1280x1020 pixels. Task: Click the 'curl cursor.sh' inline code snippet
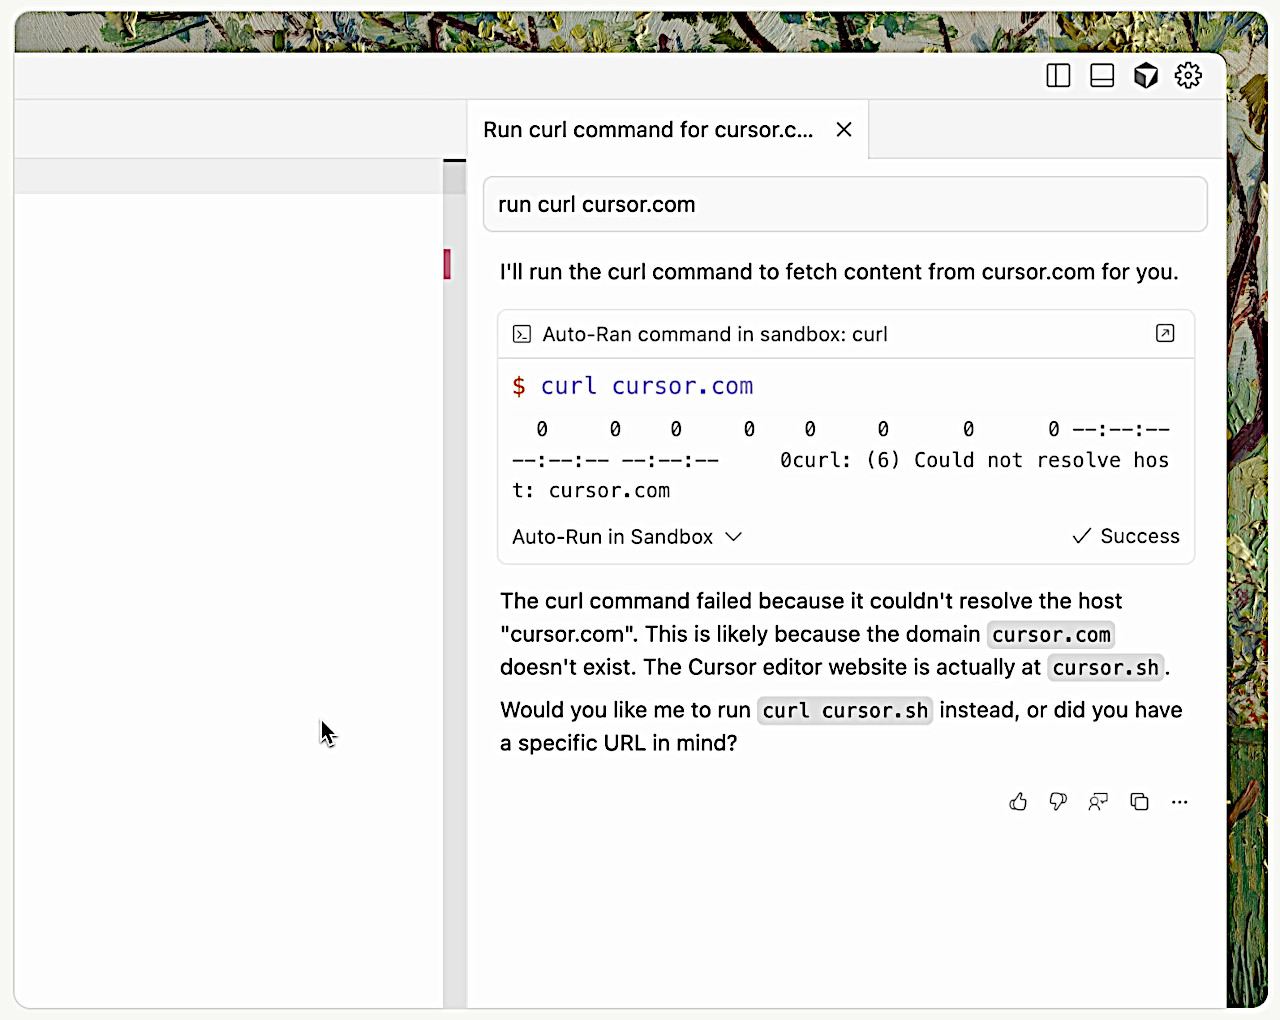click(845, 711)
